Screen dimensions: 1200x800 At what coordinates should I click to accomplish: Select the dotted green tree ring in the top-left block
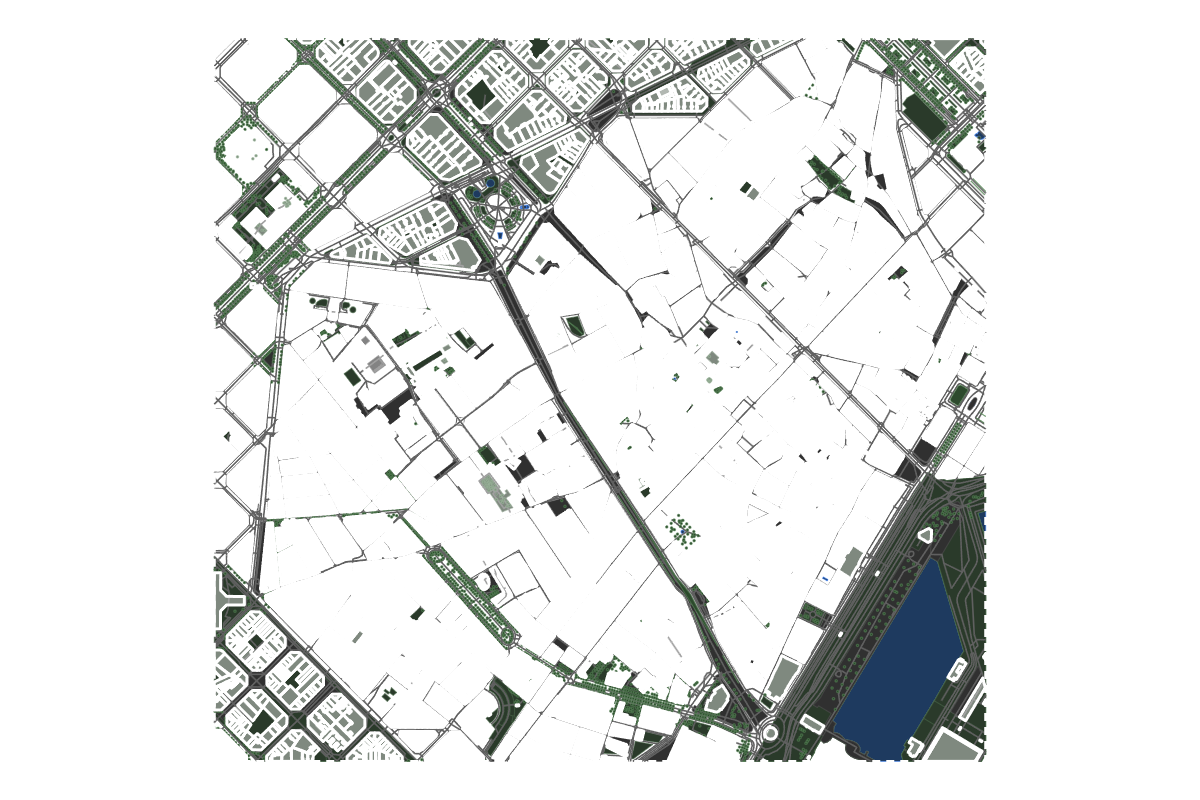[247, 152]
